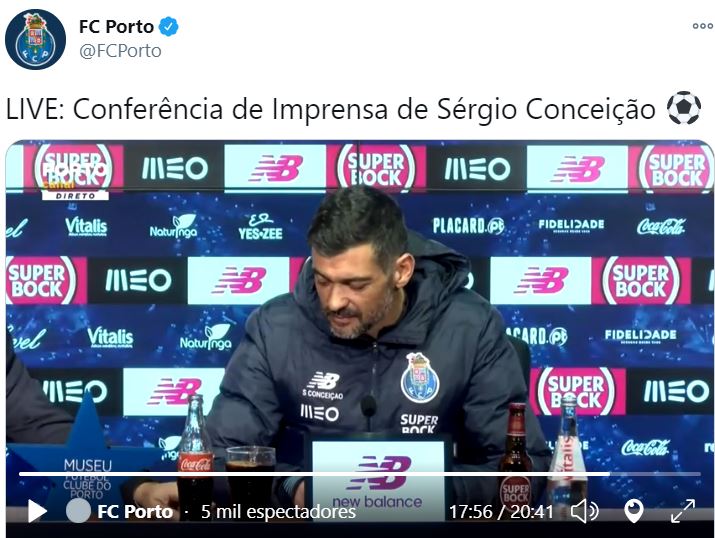Click the 17:56 / 20:41 time display
The height and width of the screenshot is (538, 715).
501,512
